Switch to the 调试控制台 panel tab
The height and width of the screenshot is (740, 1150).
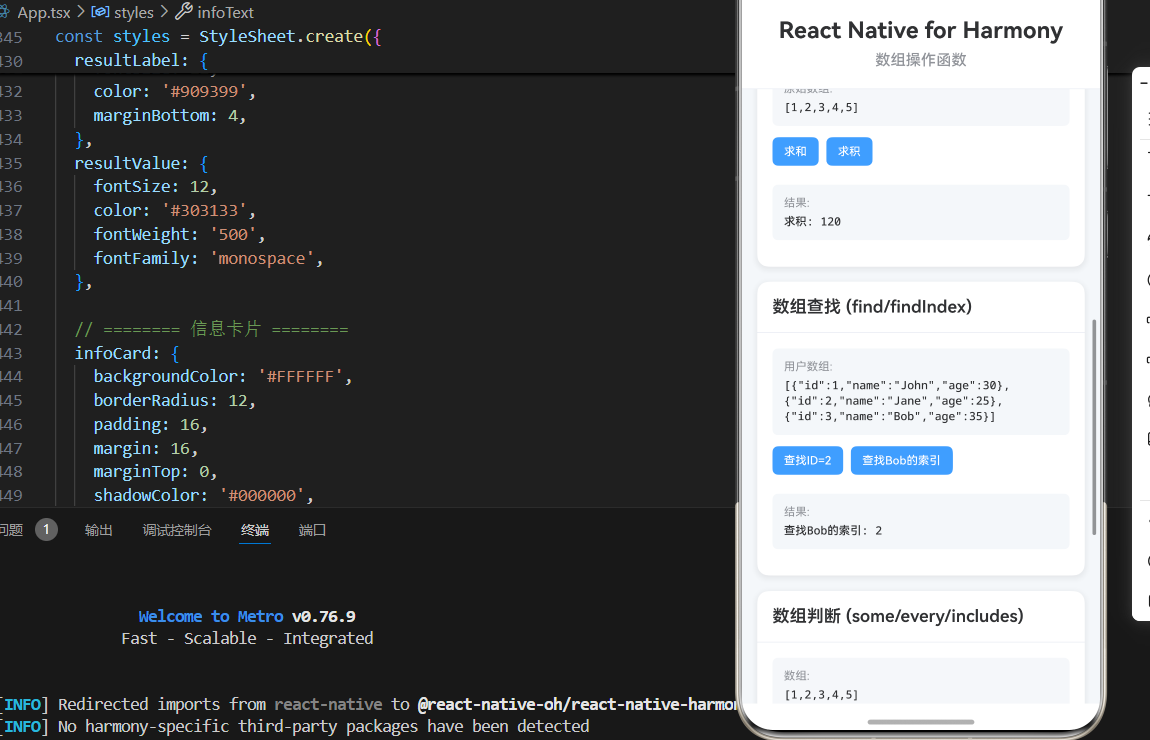coord(177,530)
